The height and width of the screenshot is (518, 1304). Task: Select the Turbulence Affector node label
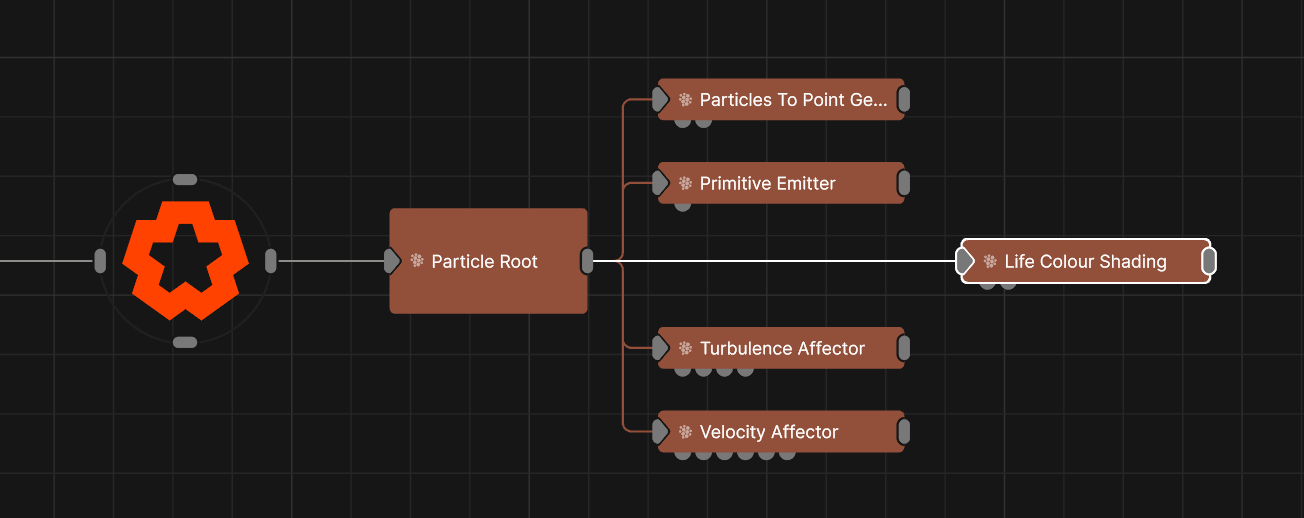click(x=782, y=349)
